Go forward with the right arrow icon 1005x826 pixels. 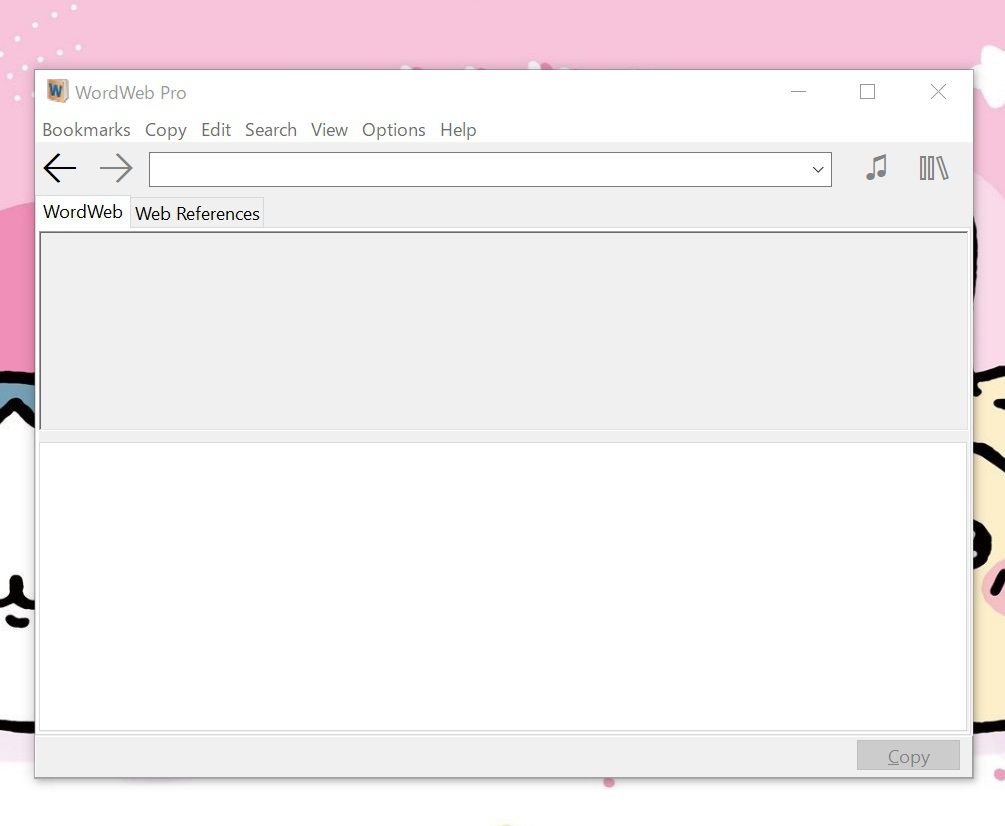(116, 169)
